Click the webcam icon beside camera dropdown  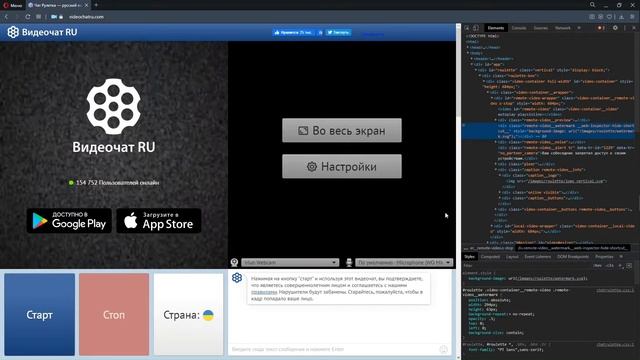pyautogui.click(x=234, y=262)
